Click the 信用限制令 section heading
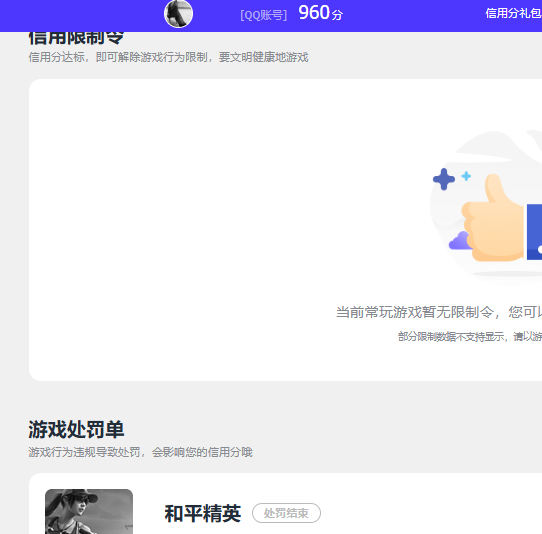542x534 pixels. (76, 38)
